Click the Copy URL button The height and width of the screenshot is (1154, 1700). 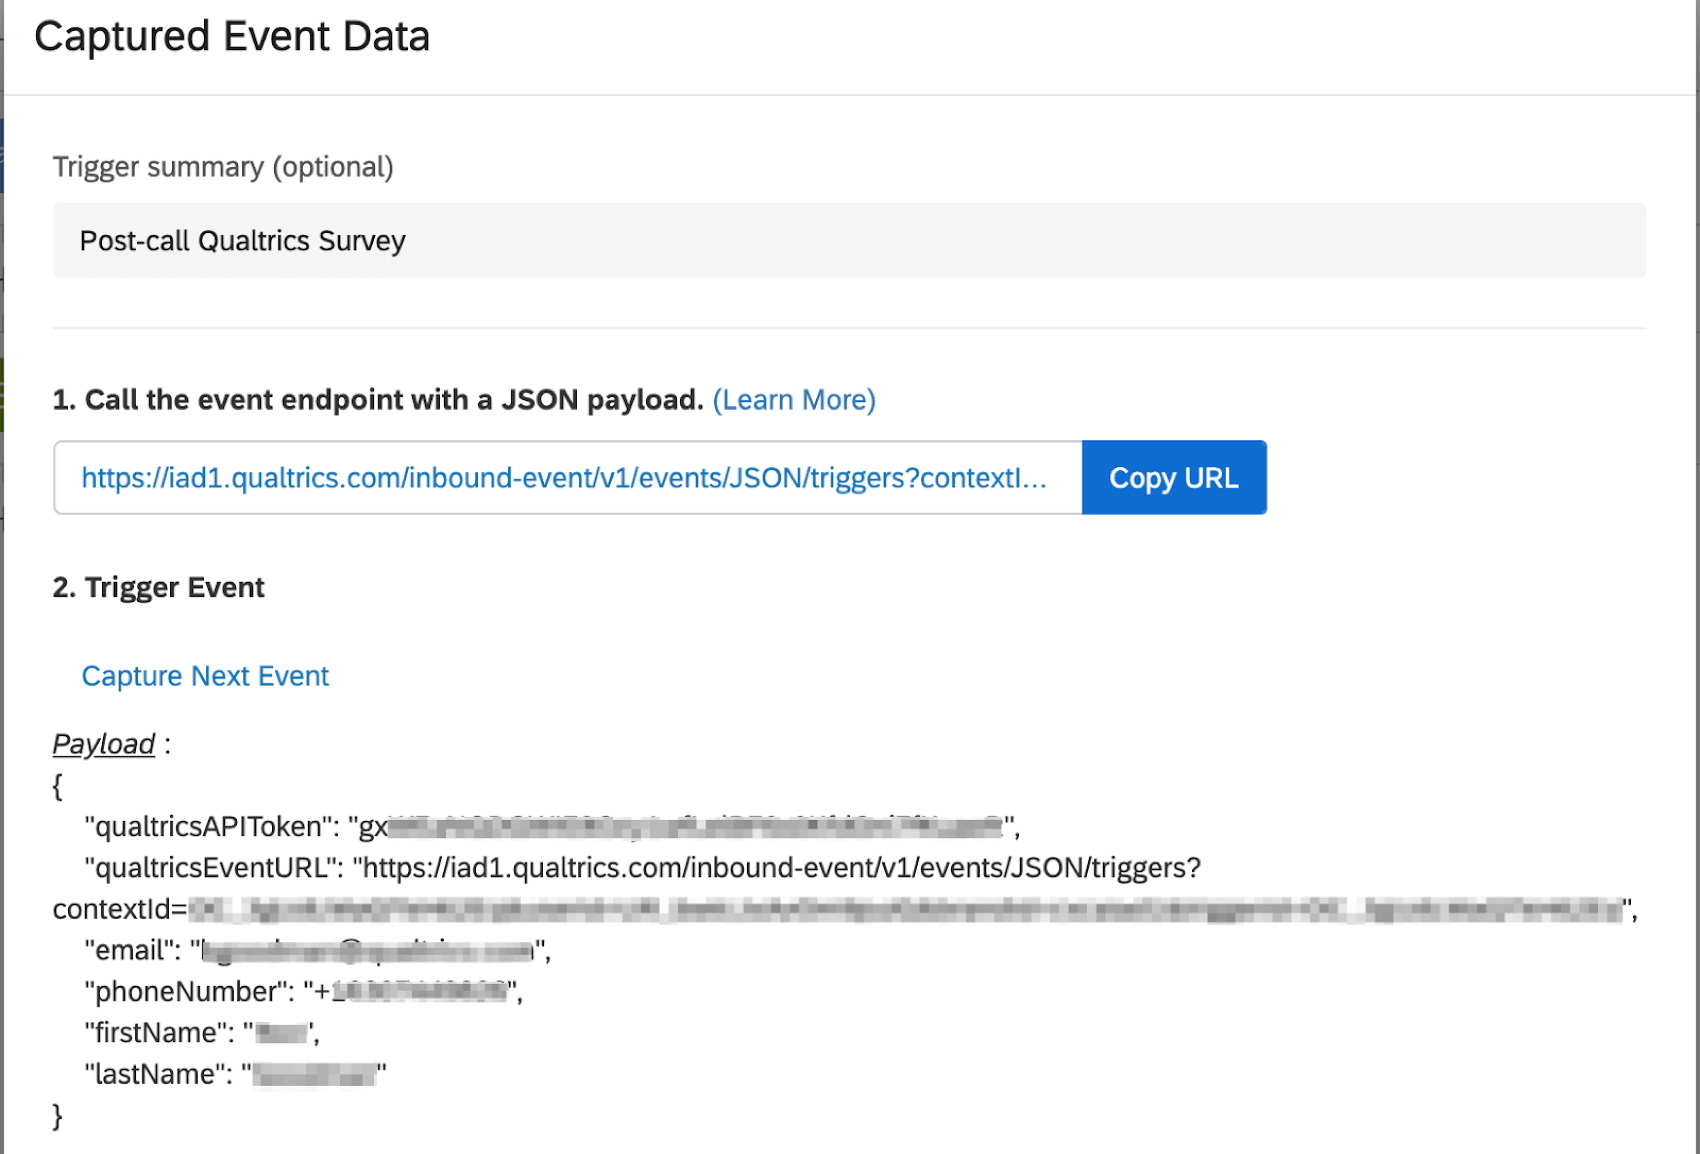[x=1173, y=477]
